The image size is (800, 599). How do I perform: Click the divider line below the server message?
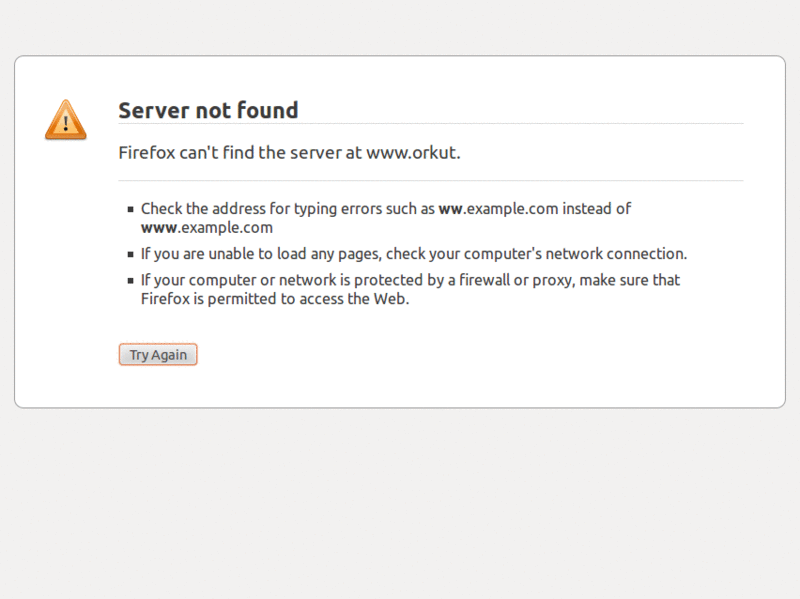430,181
